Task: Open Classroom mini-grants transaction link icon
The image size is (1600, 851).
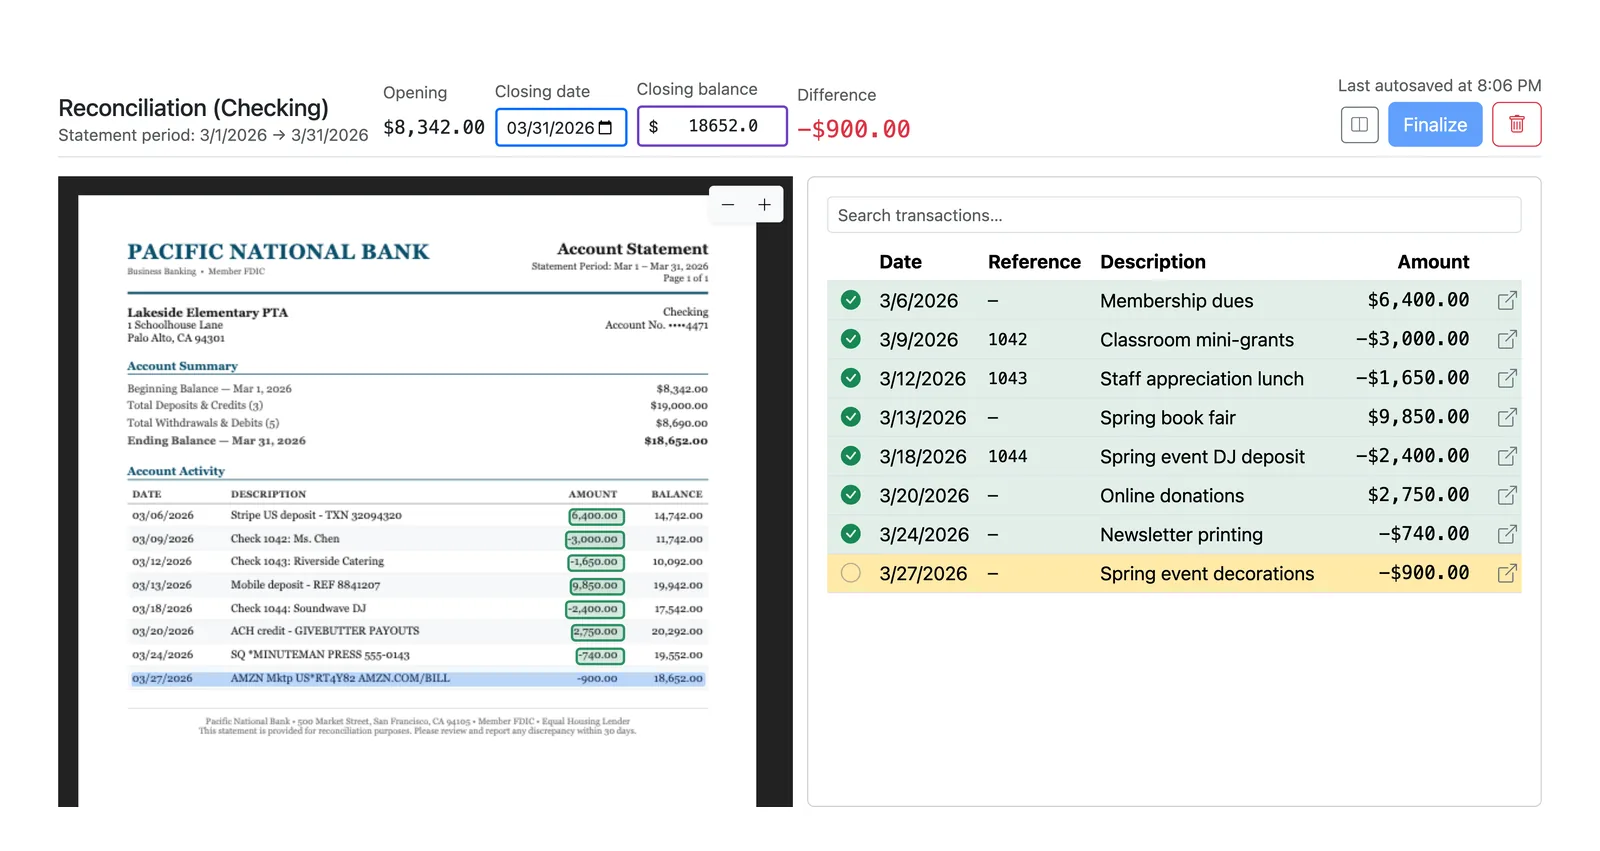Action: [x=1507, y=340]
